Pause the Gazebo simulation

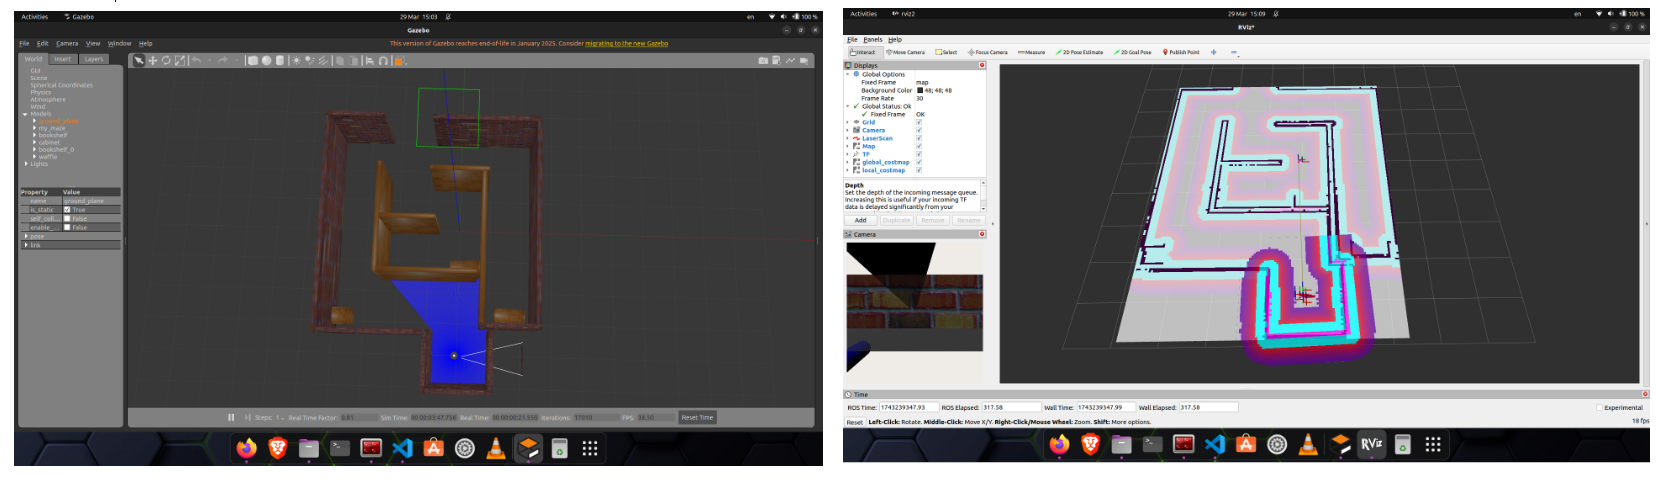point(231,418)
